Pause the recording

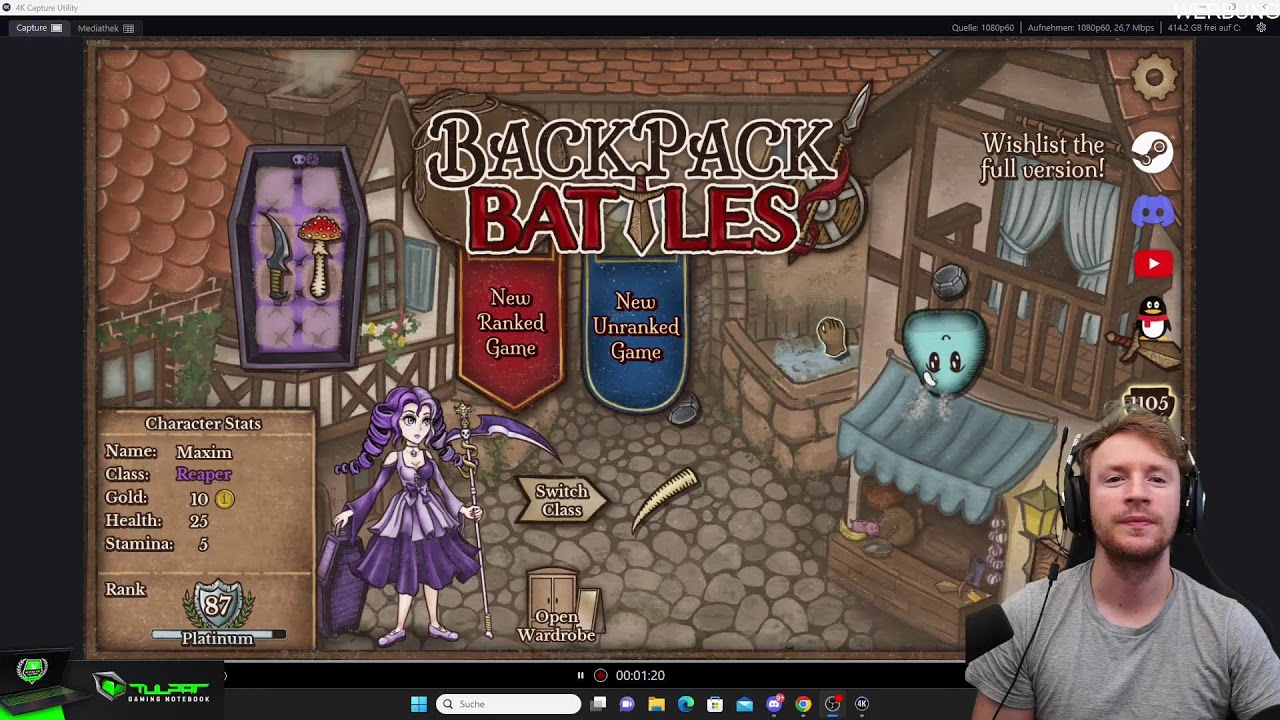580,675
